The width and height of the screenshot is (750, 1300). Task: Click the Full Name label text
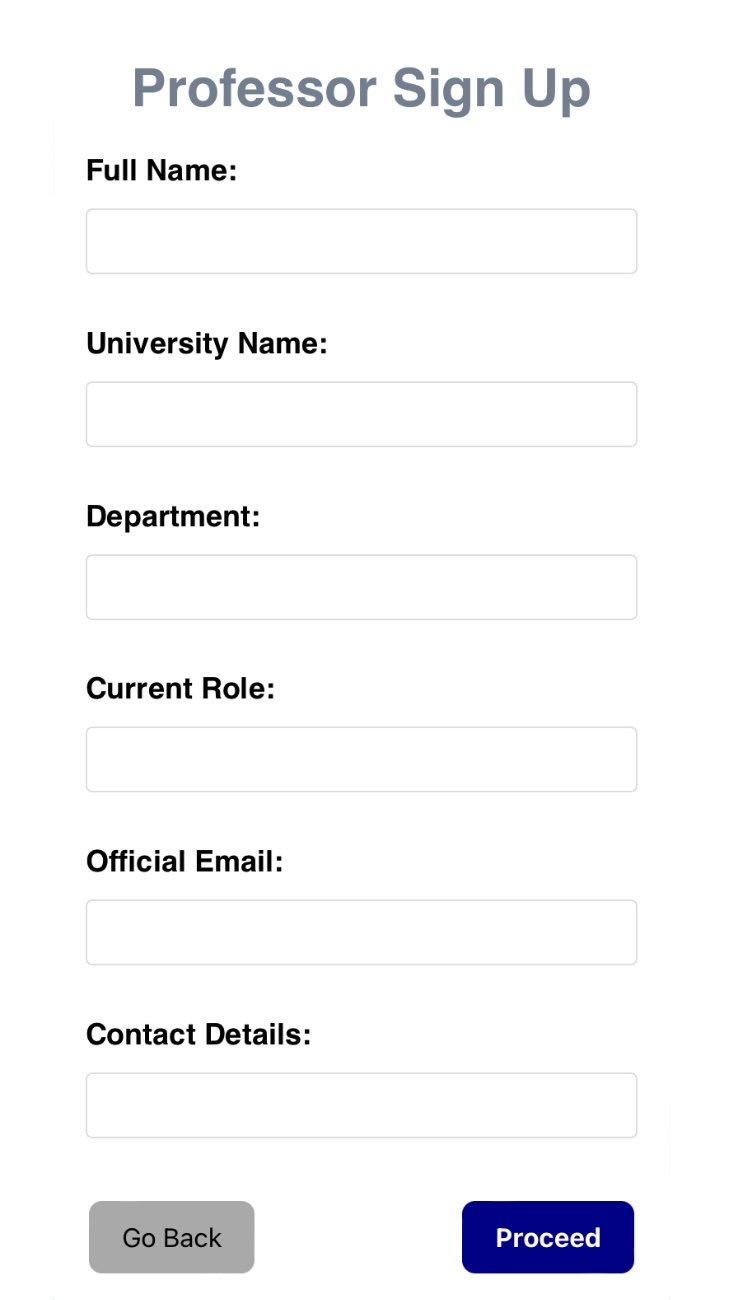[x=161, y=171]
